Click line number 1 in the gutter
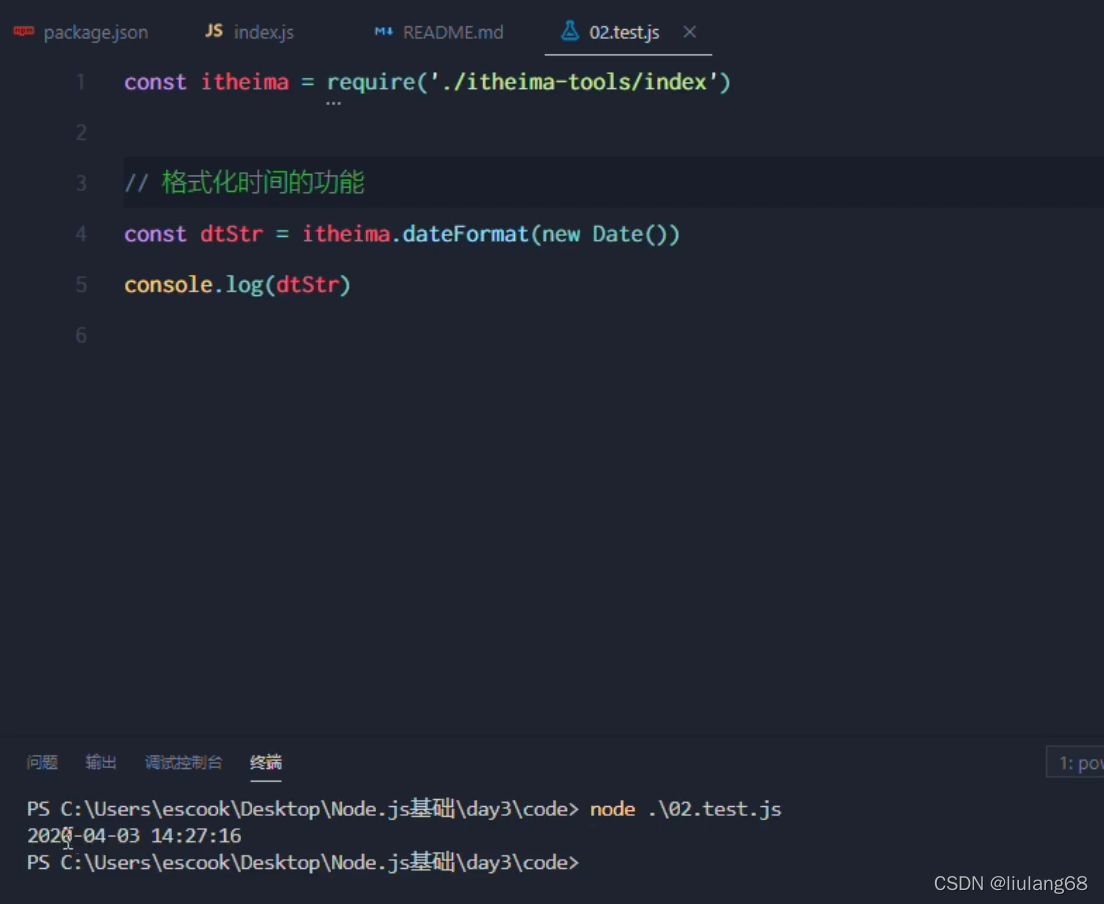This screenshot has height=904, width=1104. 81,82
